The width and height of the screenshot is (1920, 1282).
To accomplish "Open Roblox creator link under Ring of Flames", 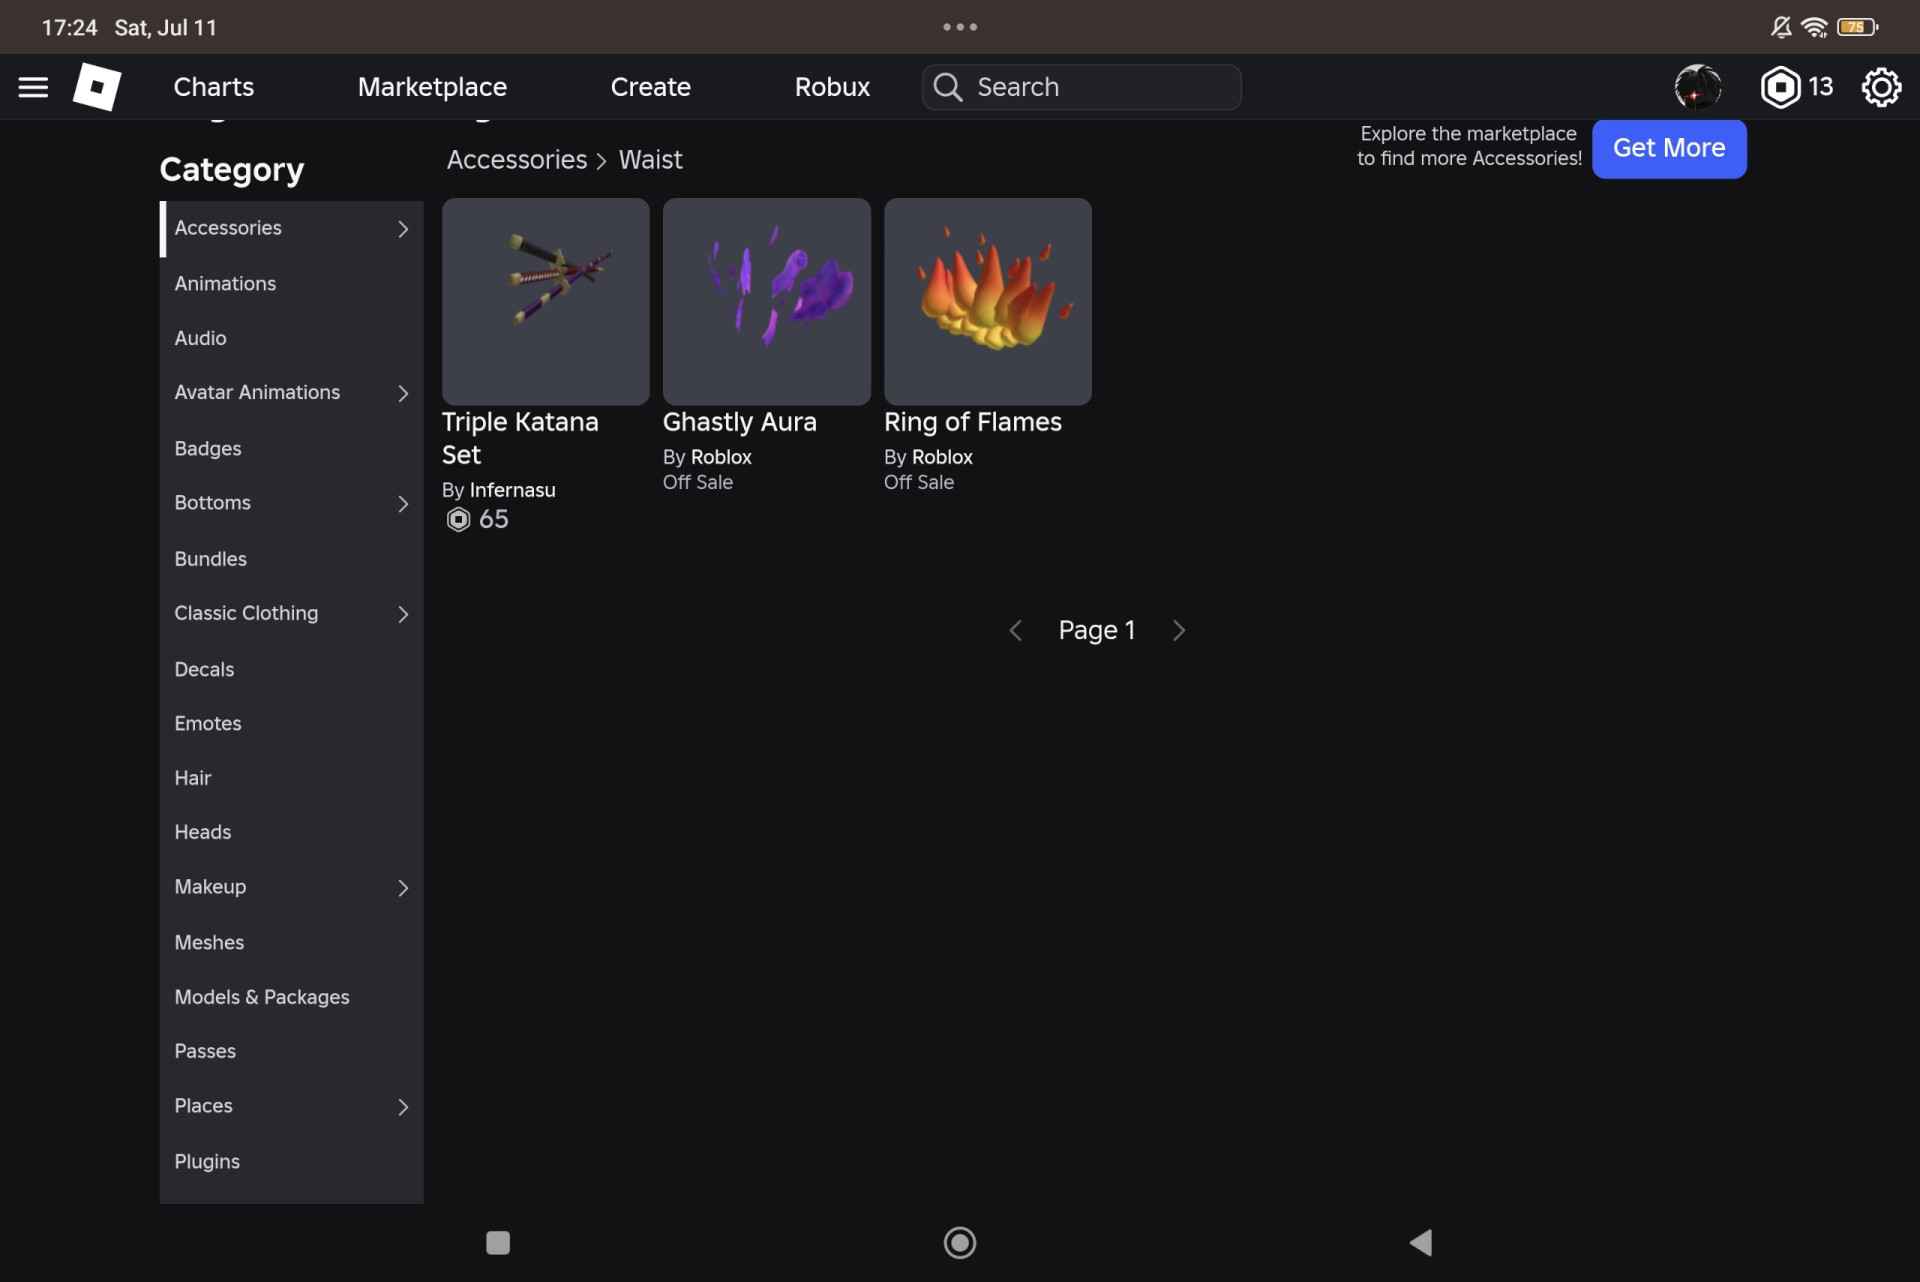I will (942, 457).
